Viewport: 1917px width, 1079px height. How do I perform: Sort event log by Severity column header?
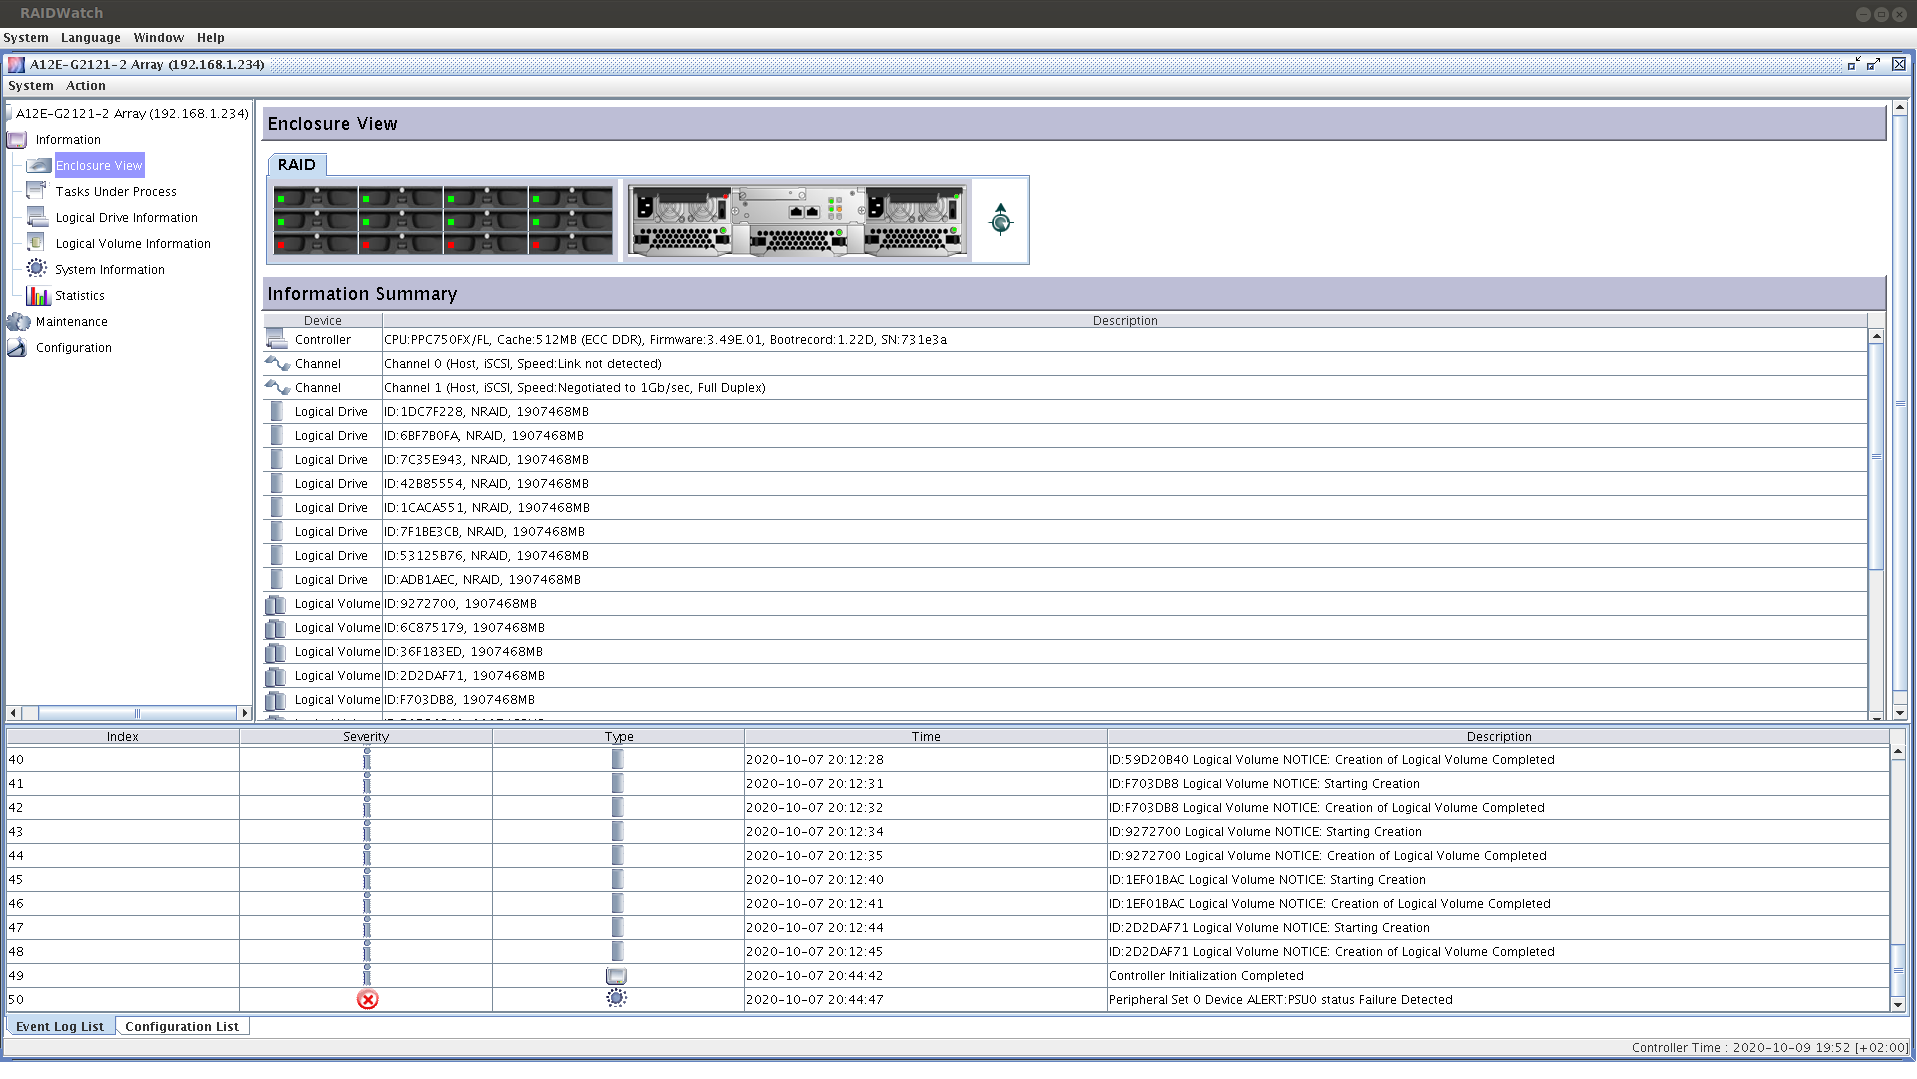(366, 737)
